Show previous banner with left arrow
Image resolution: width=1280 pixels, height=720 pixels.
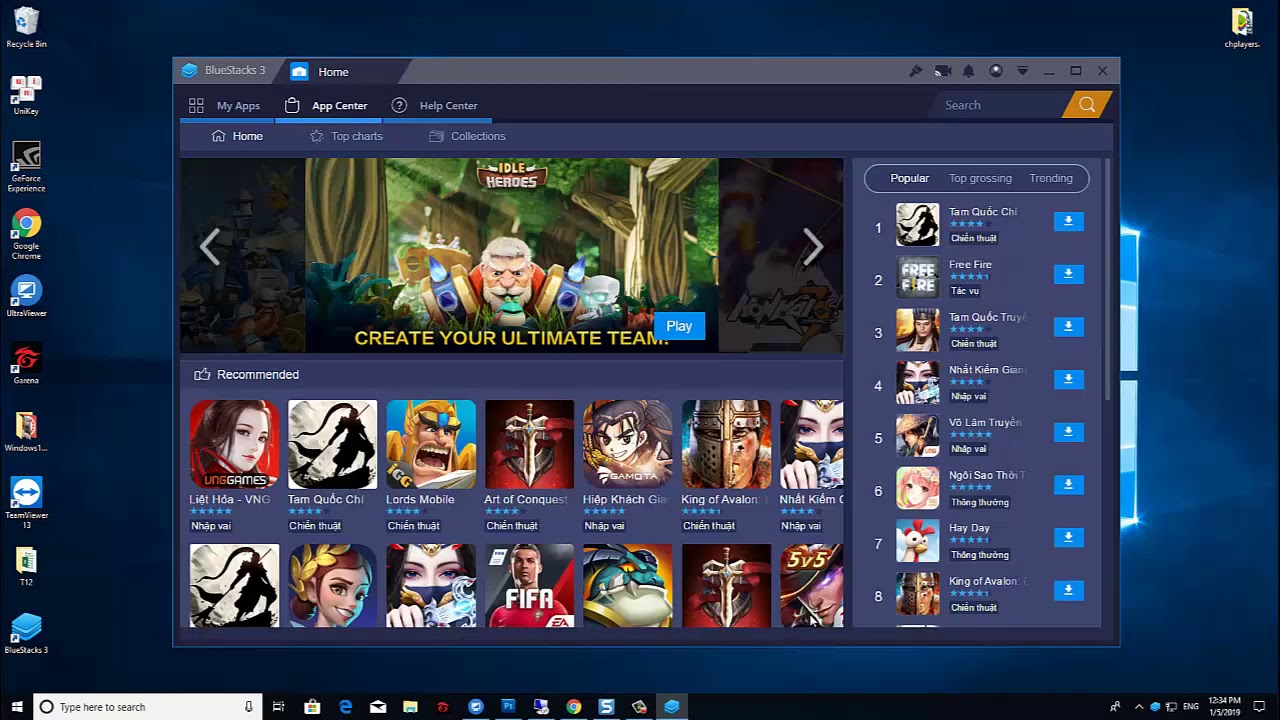pyautogui.click(x=209, y=247)
